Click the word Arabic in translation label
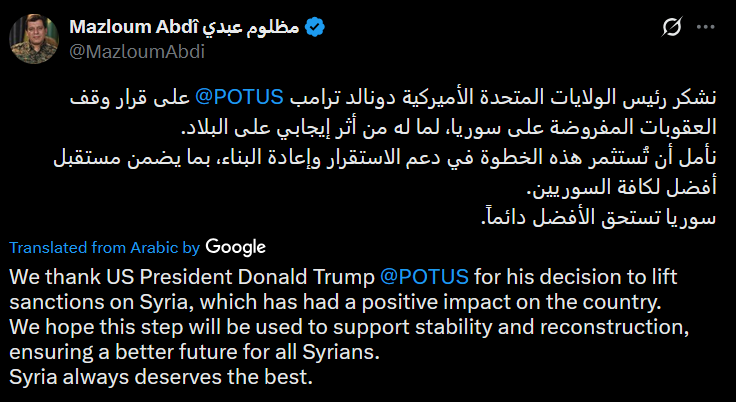736x402 pixels. coord(154,247)
